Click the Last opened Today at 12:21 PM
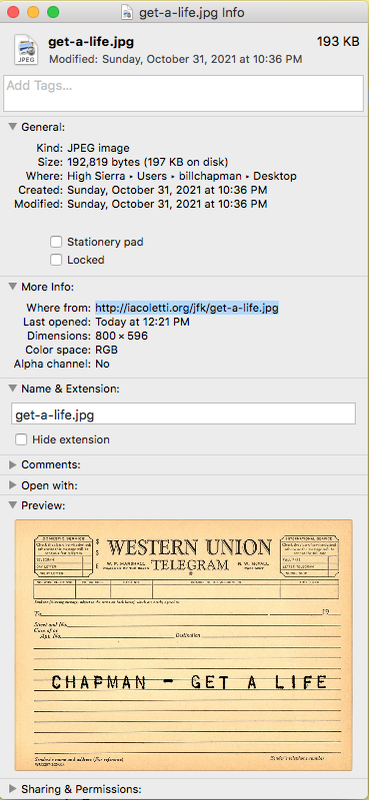This screenshot has height=800, width=369. 142,322
